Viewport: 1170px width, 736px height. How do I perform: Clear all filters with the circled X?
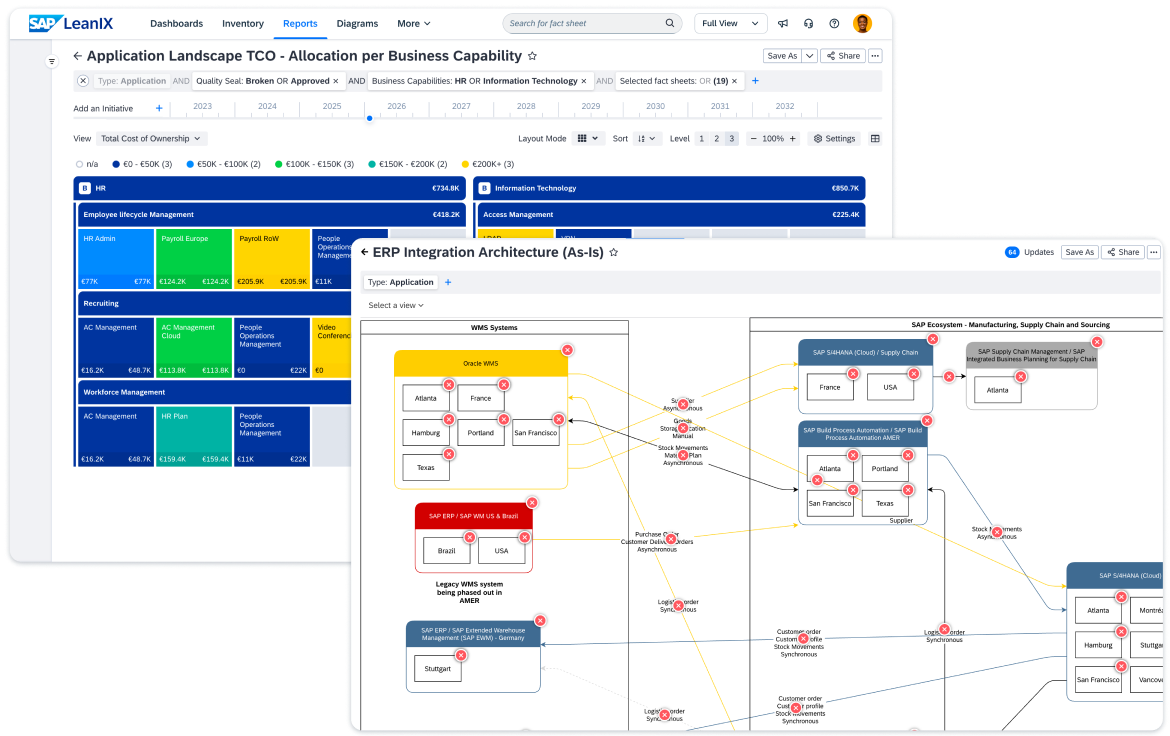(83, 81)
